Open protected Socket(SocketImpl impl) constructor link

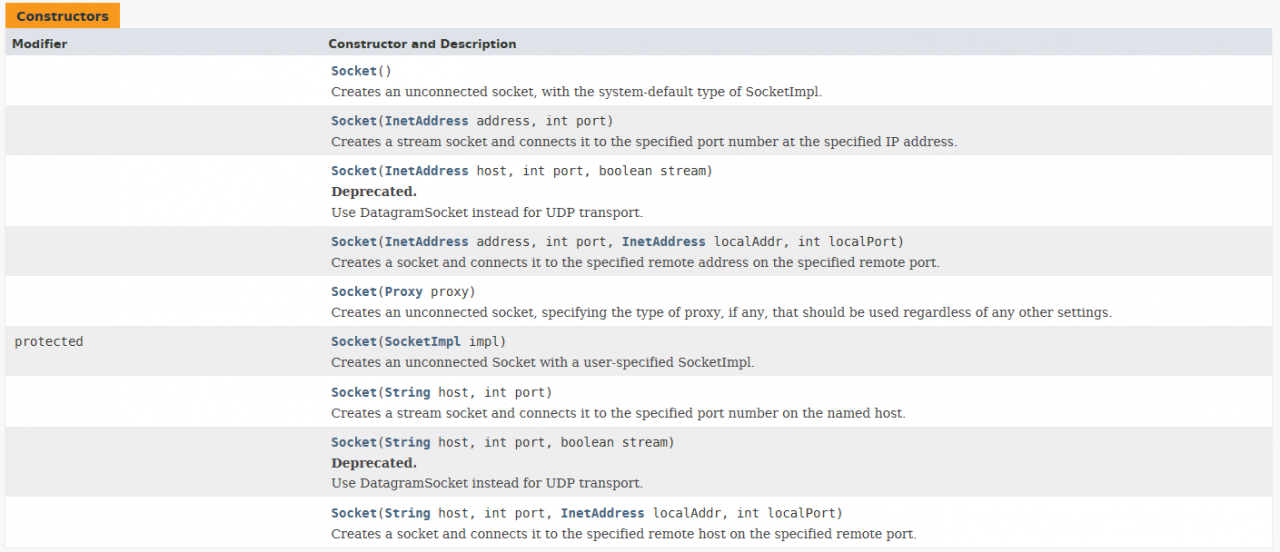point(354,342)
